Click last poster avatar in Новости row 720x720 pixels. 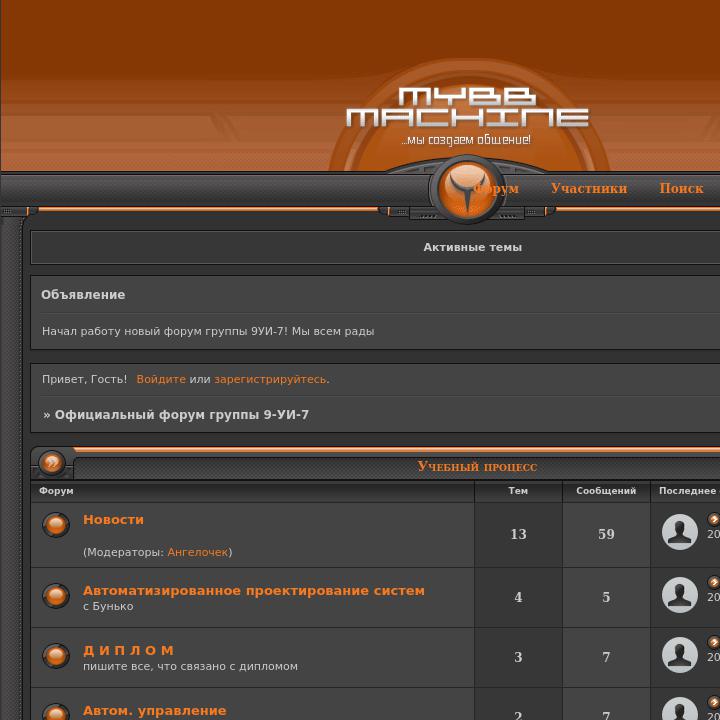click(x=680, y=532)
